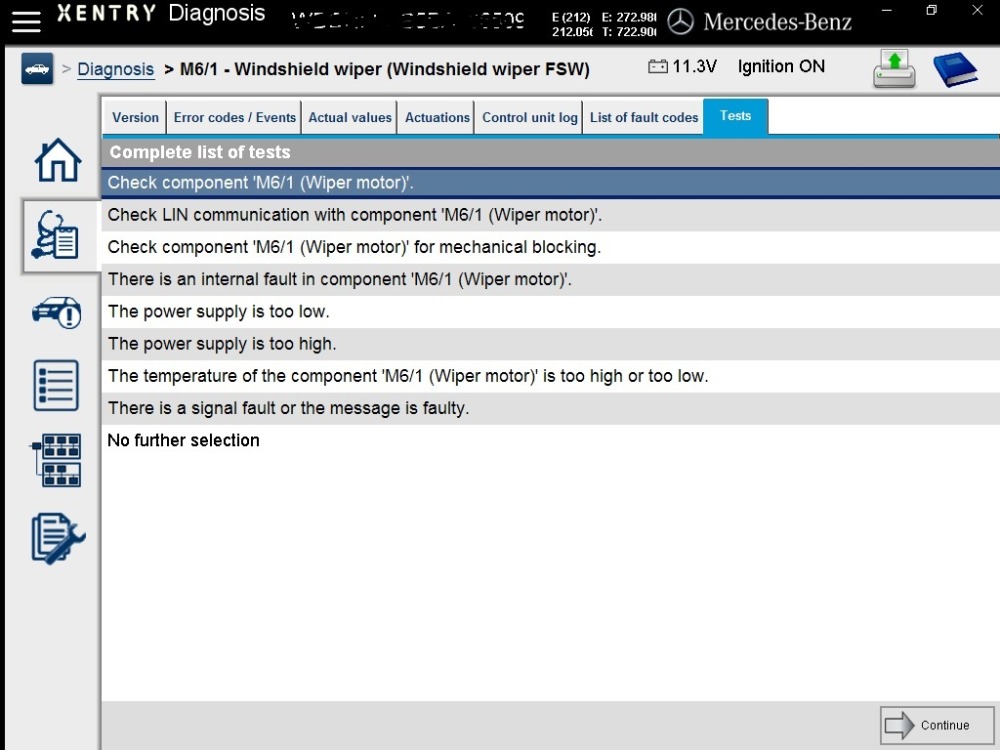Image resolution: width=1000 pixels, height=750 pixels.
Task: Click the print/export icon with green arrow
Action: [x=894, y=69]
